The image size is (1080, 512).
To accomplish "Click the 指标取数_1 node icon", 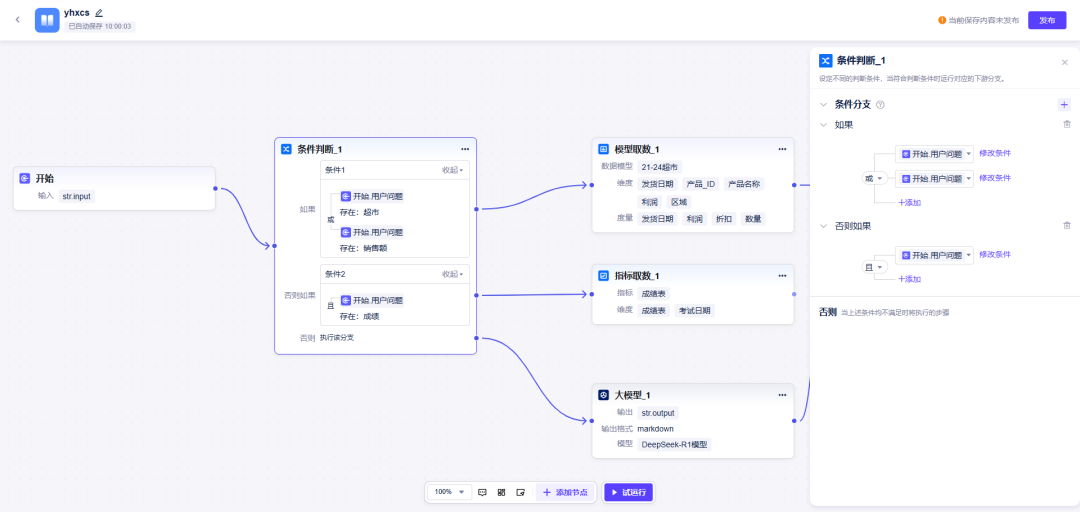I will pos(603,276).
